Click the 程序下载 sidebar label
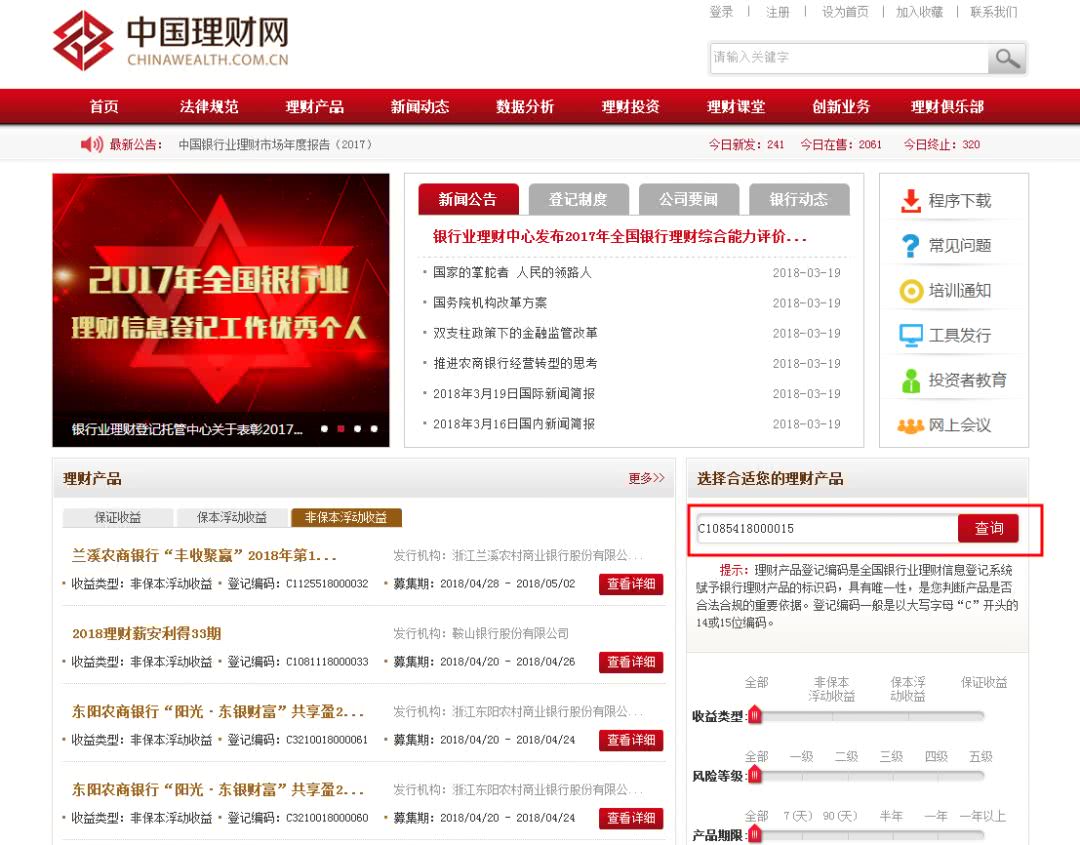1080x845 pixels. point(959,201)
